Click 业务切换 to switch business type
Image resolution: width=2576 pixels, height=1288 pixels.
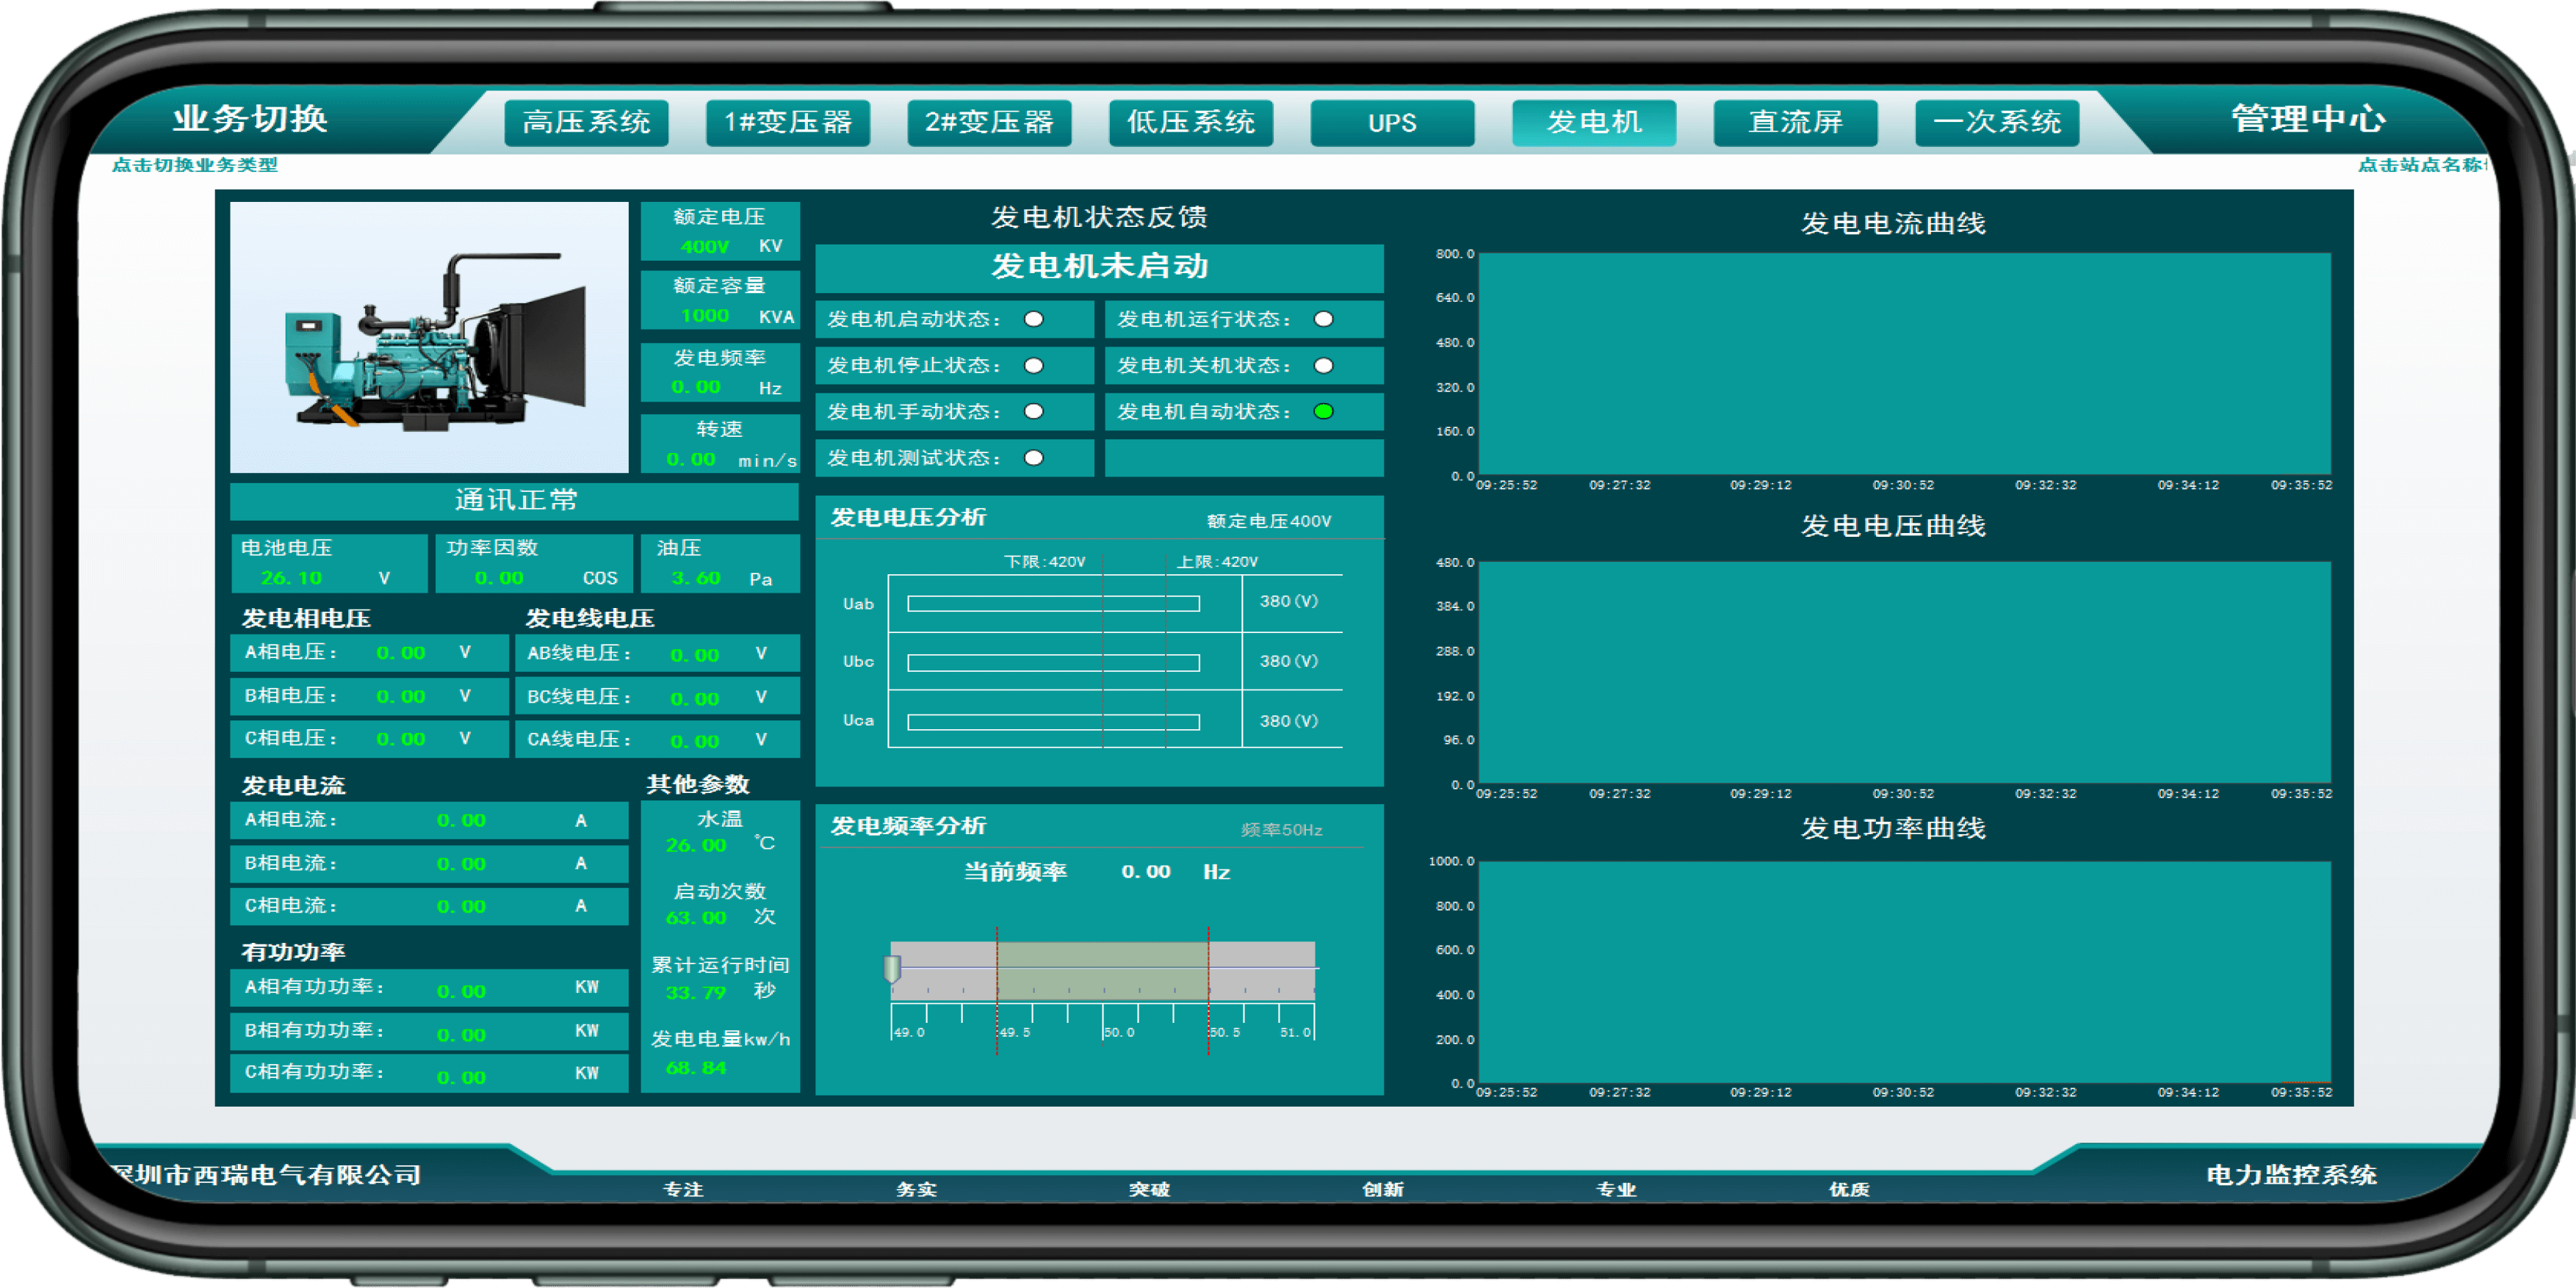(x=250, y=118)
